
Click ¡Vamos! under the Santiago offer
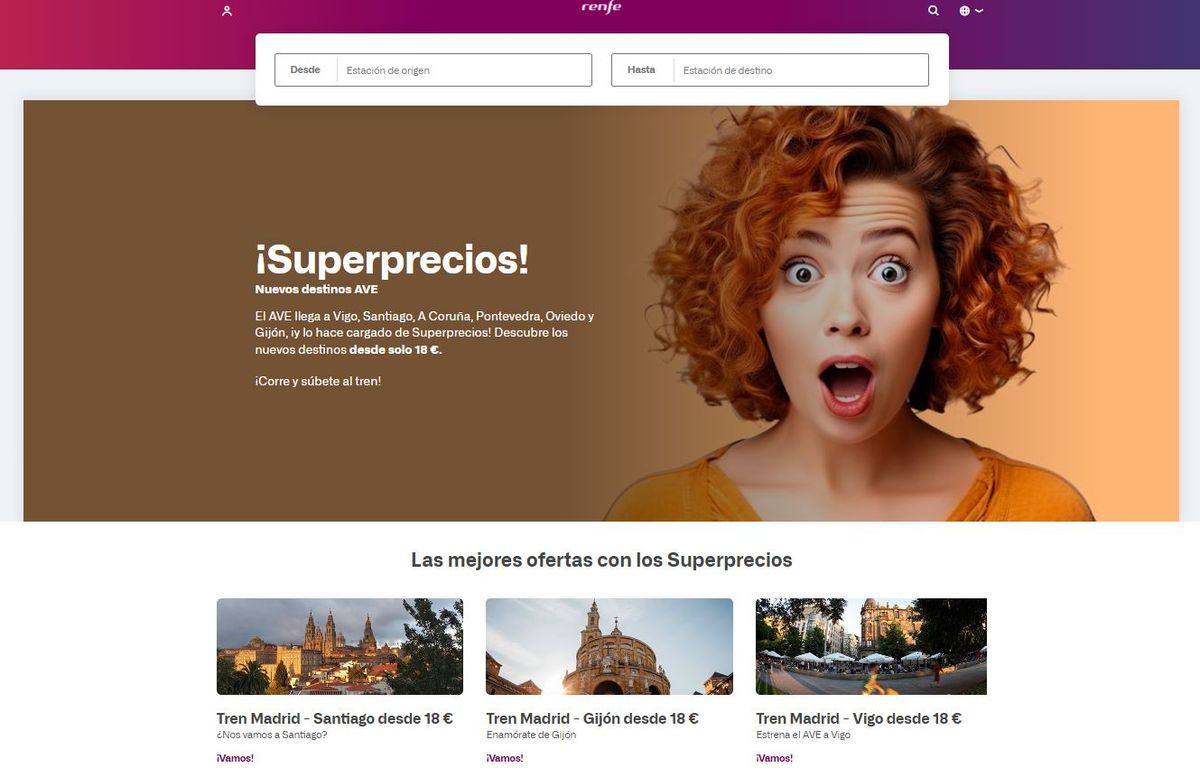click(x=235, y=758)
